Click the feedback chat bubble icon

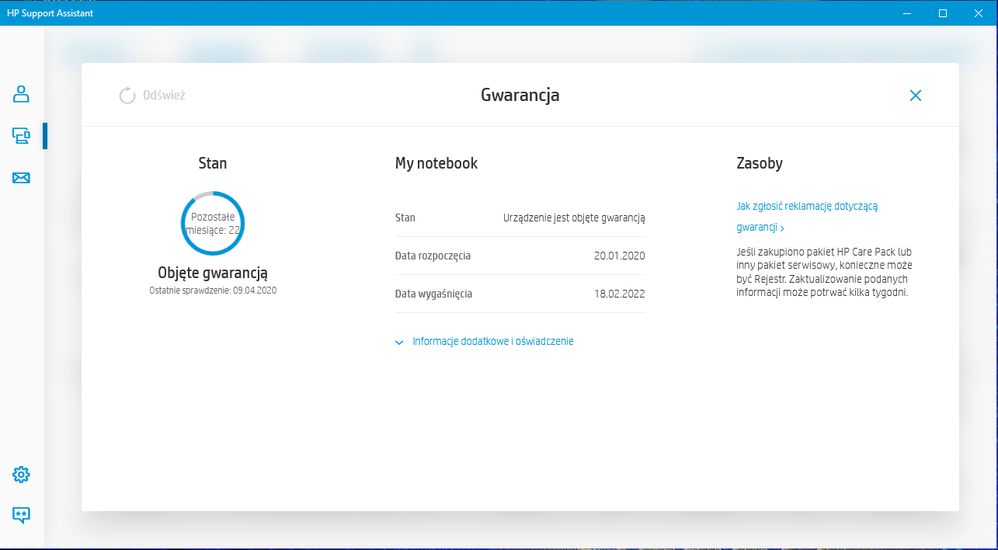(x=21, y=515)
